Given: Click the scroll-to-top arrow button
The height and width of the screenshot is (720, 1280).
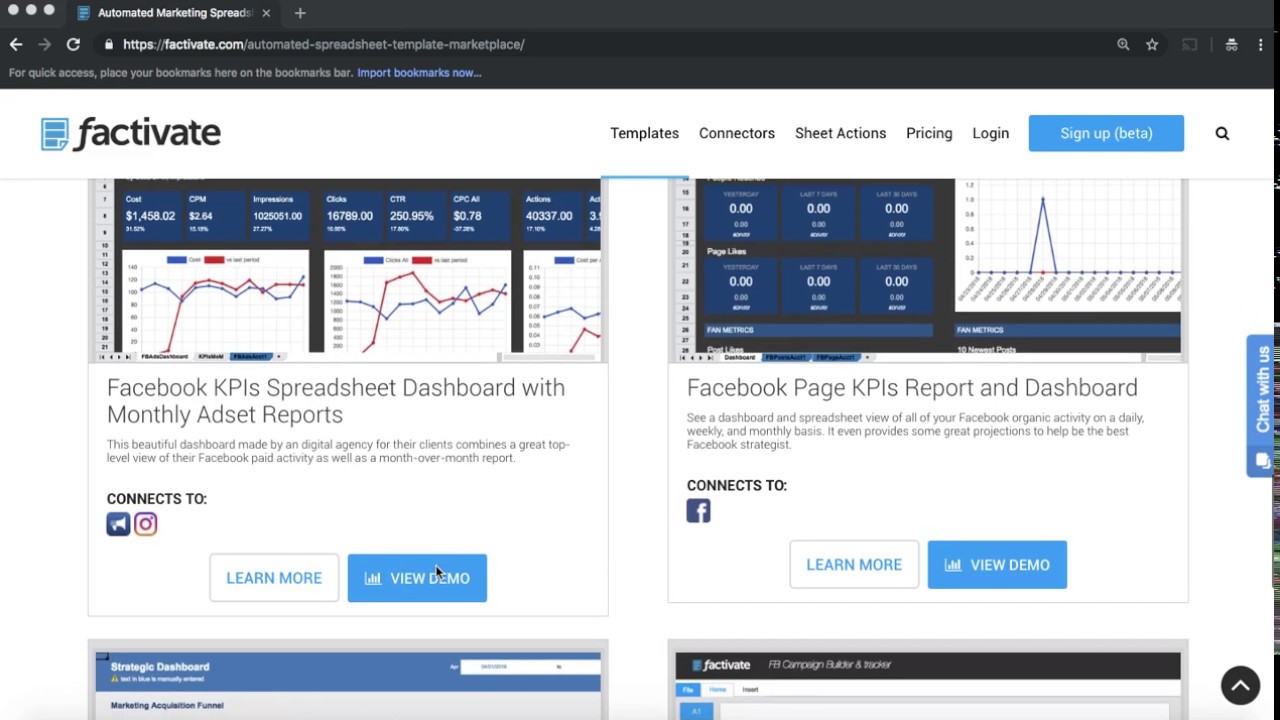Looking at the screenshot, I should tap(1240, 685).
